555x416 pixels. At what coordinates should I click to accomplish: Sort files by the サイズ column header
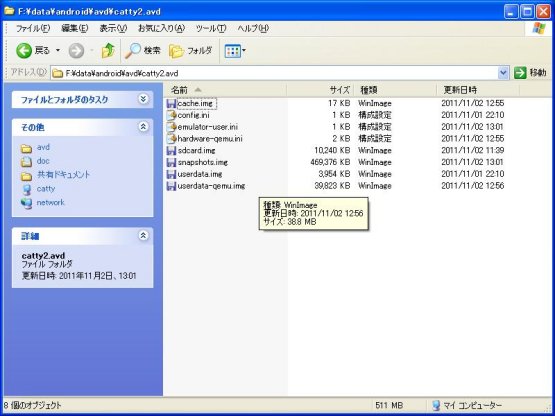coord(320,90)
